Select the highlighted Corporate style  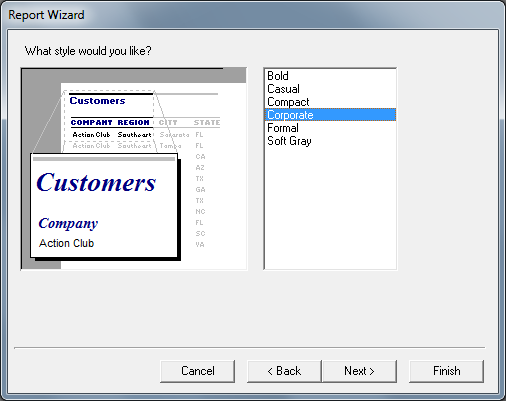tap(330, 115)
